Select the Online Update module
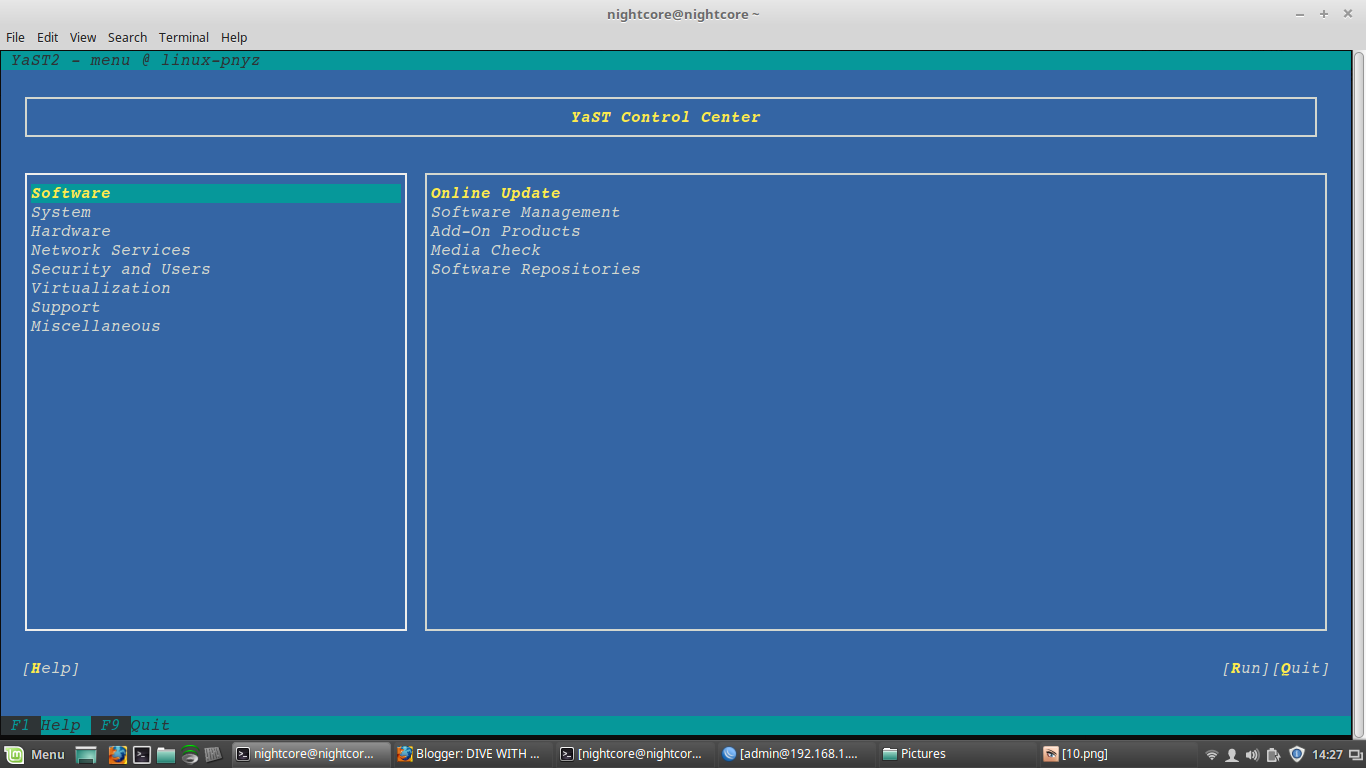The image size is (1366, 768). (x=495, y=193)
